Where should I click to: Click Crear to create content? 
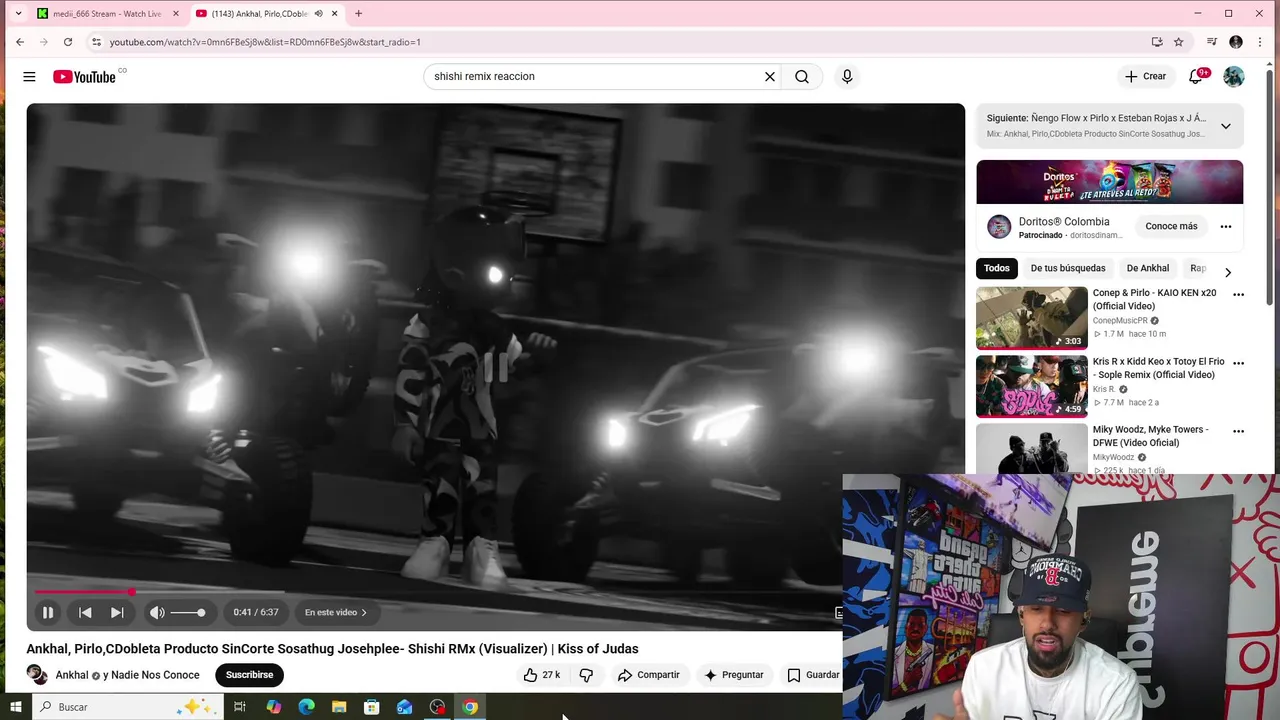pyautogui.click(x=1146, y=77)
